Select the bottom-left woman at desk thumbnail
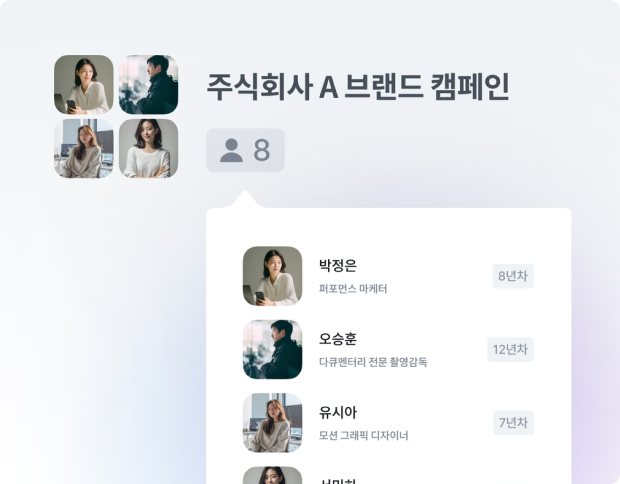This screenshot has height=484, width=620. (84, 148)
